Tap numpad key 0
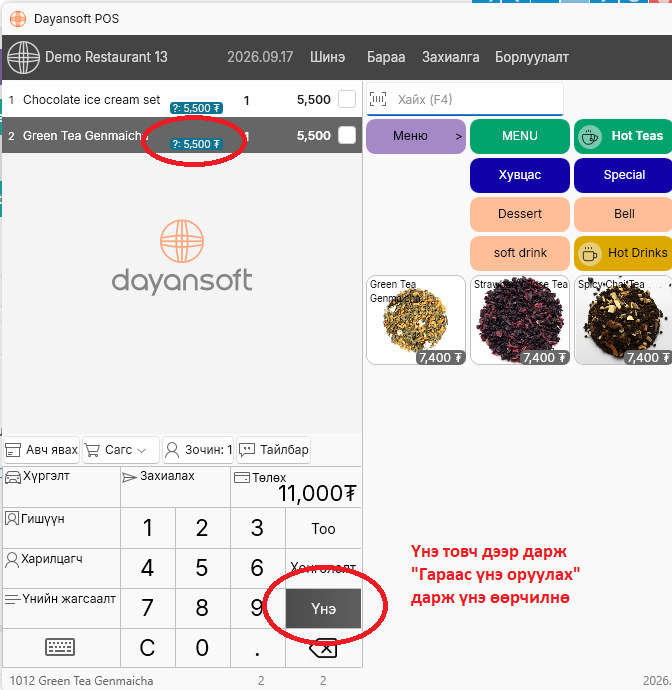This screenshot has height=690, width=672. point(202,648)
